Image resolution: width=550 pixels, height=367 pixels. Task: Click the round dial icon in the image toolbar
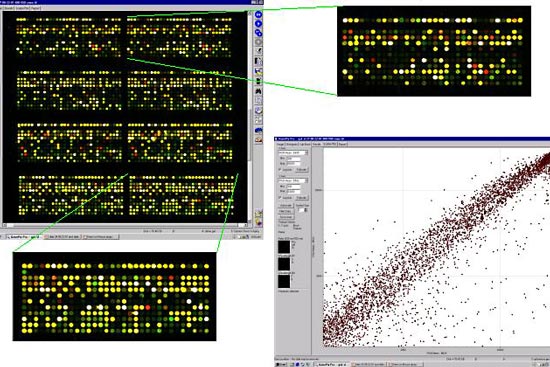coord(259,111)
